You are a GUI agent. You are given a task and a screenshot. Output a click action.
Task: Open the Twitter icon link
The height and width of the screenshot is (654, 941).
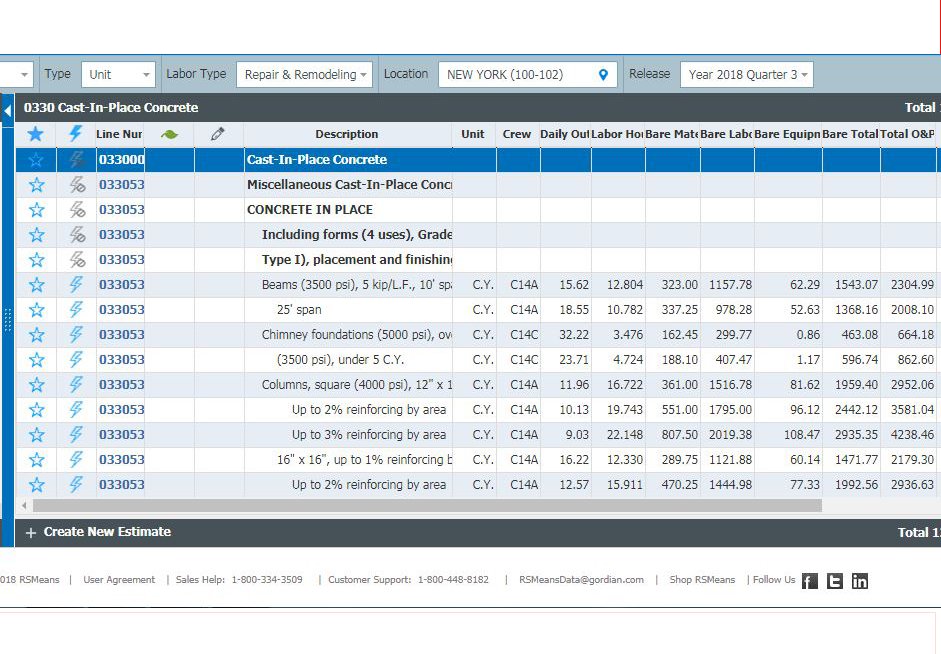click(835, 581)
